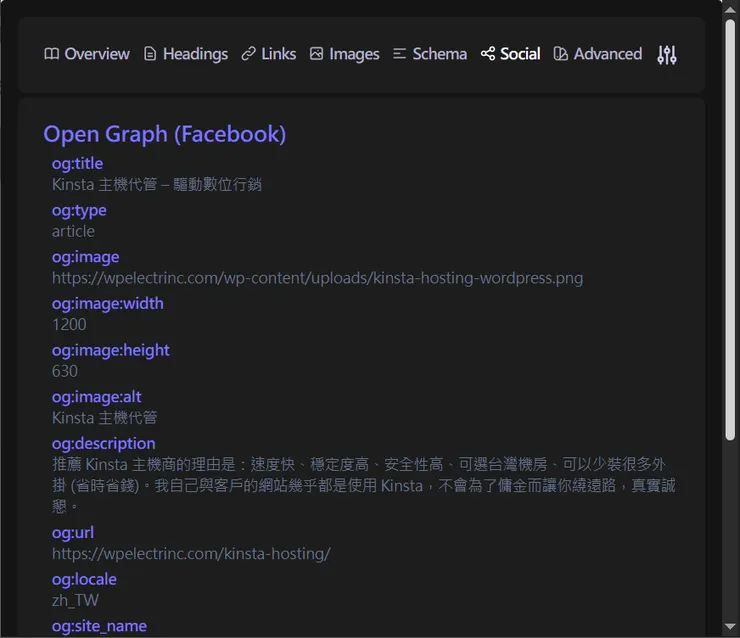Click the og:description paragraph text
740x638 pixels.
pyautogui.click(x=363, y=486)
